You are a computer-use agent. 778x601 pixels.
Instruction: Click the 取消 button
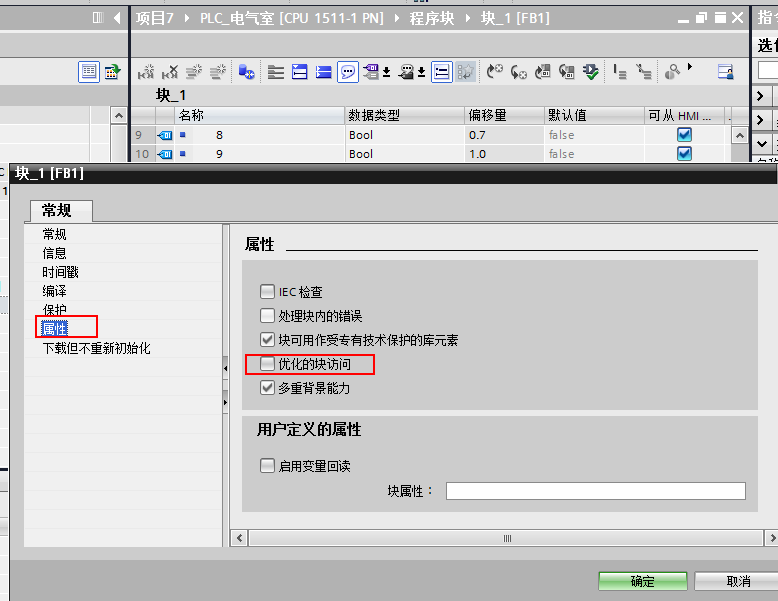pos(737,581)
